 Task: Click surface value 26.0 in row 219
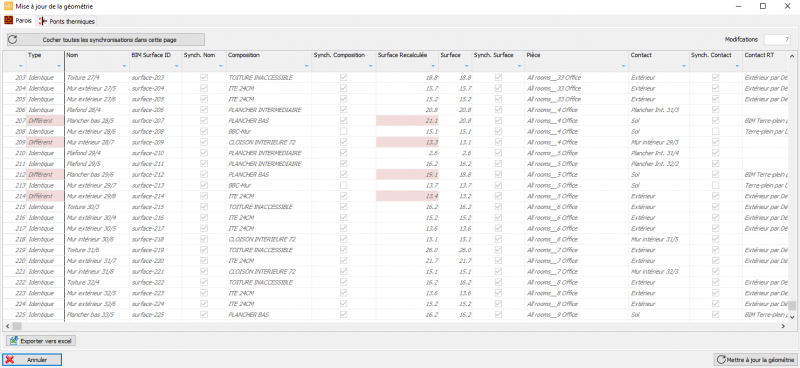tap(455, 250)
